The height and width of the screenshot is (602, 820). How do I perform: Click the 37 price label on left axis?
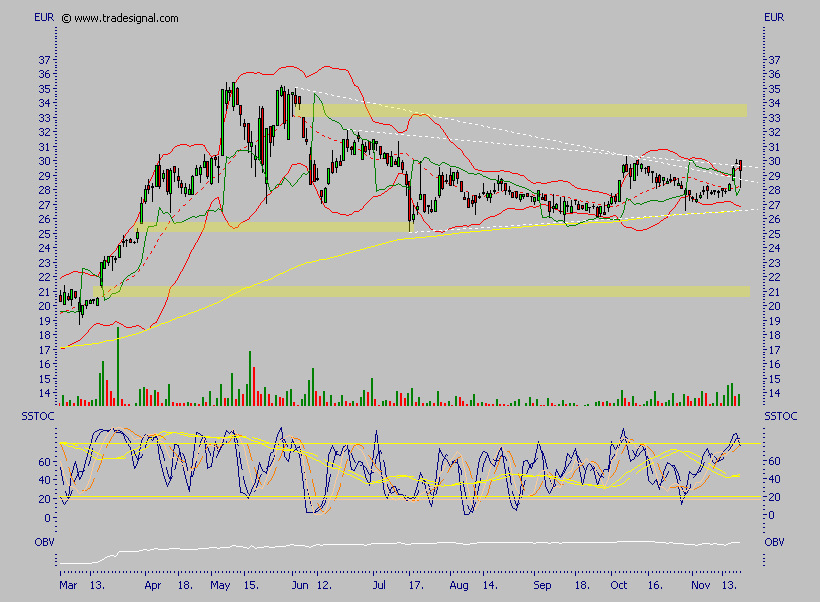[x=45, y=60]
